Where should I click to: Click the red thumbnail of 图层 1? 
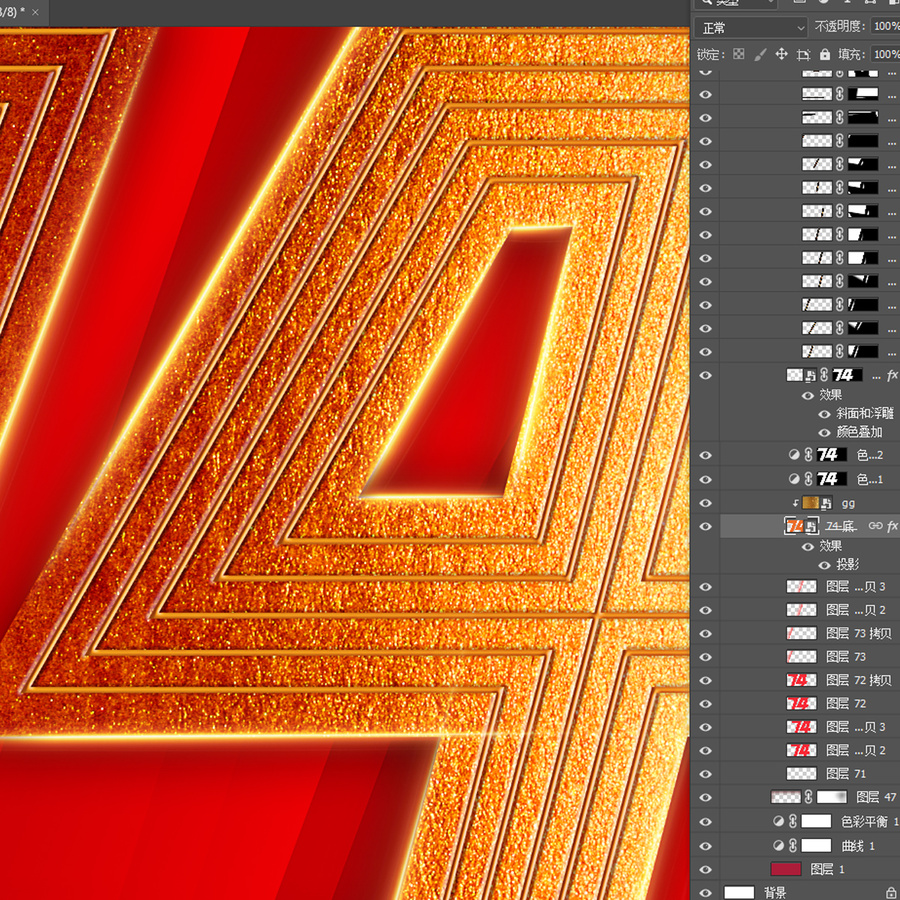pyautogui.click(x=786, y=869)
